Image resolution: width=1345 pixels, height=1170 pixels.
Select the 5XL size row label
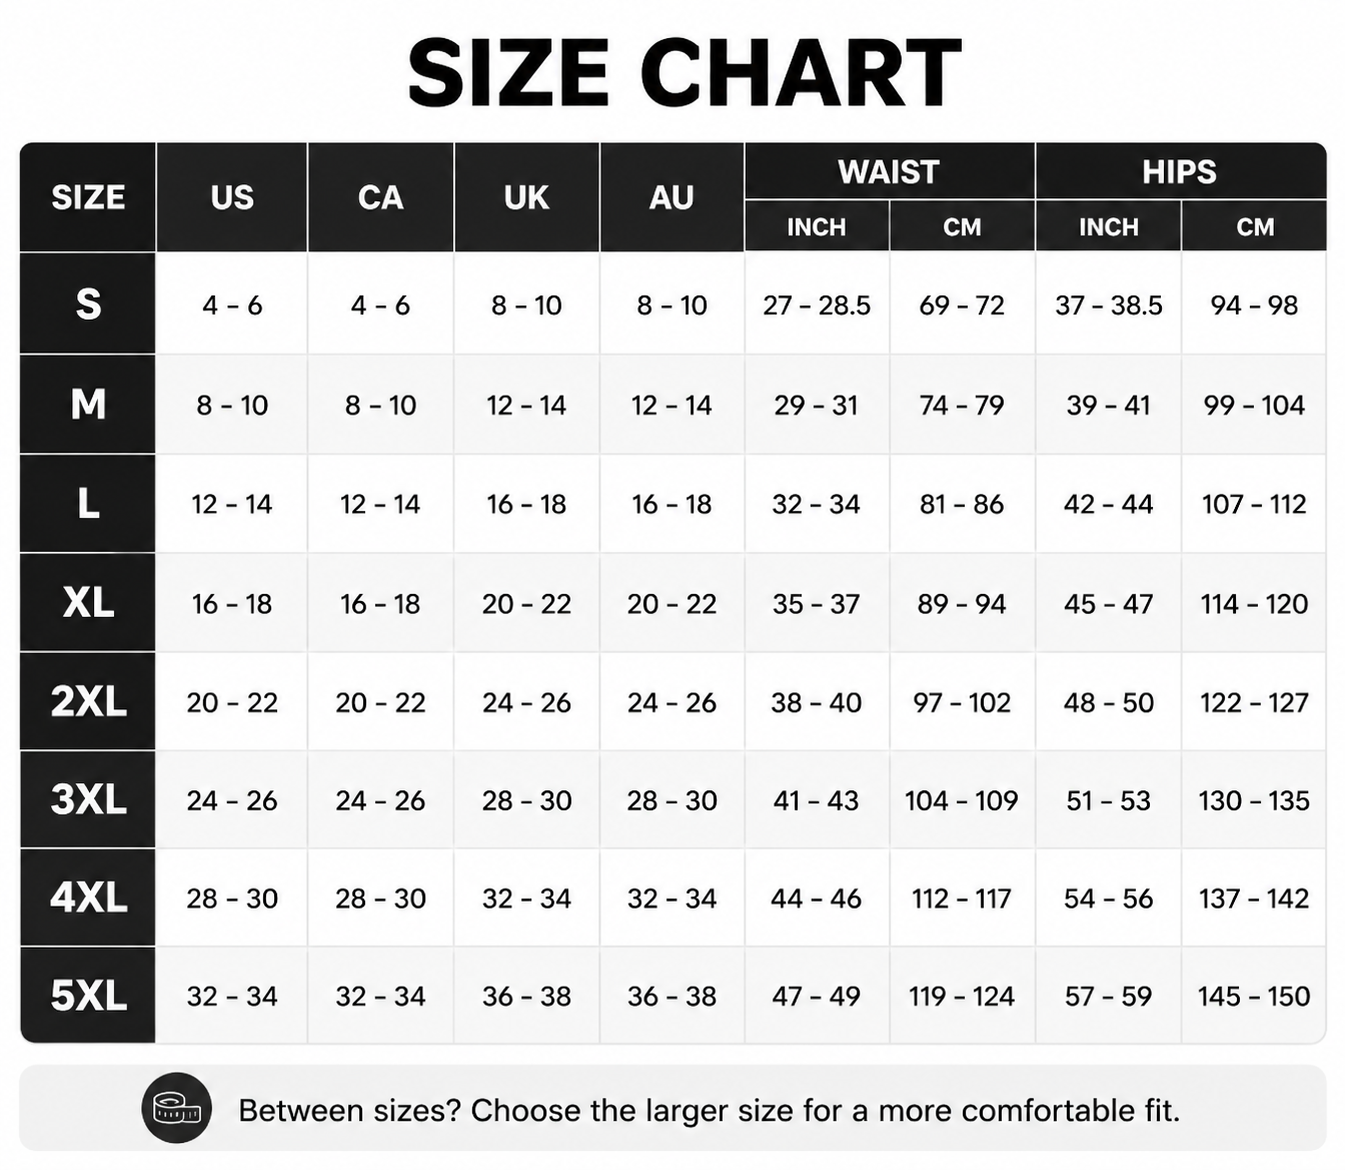[88, 995]
